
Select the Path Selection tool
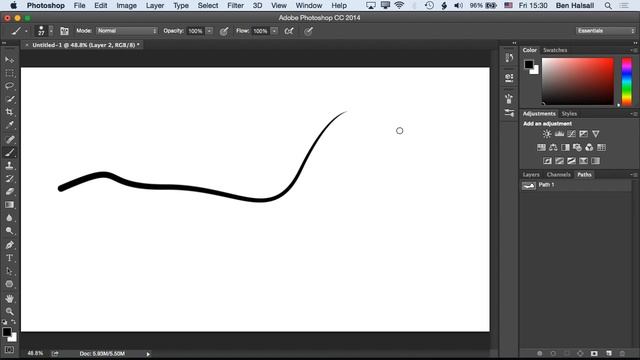pos(9,271)
